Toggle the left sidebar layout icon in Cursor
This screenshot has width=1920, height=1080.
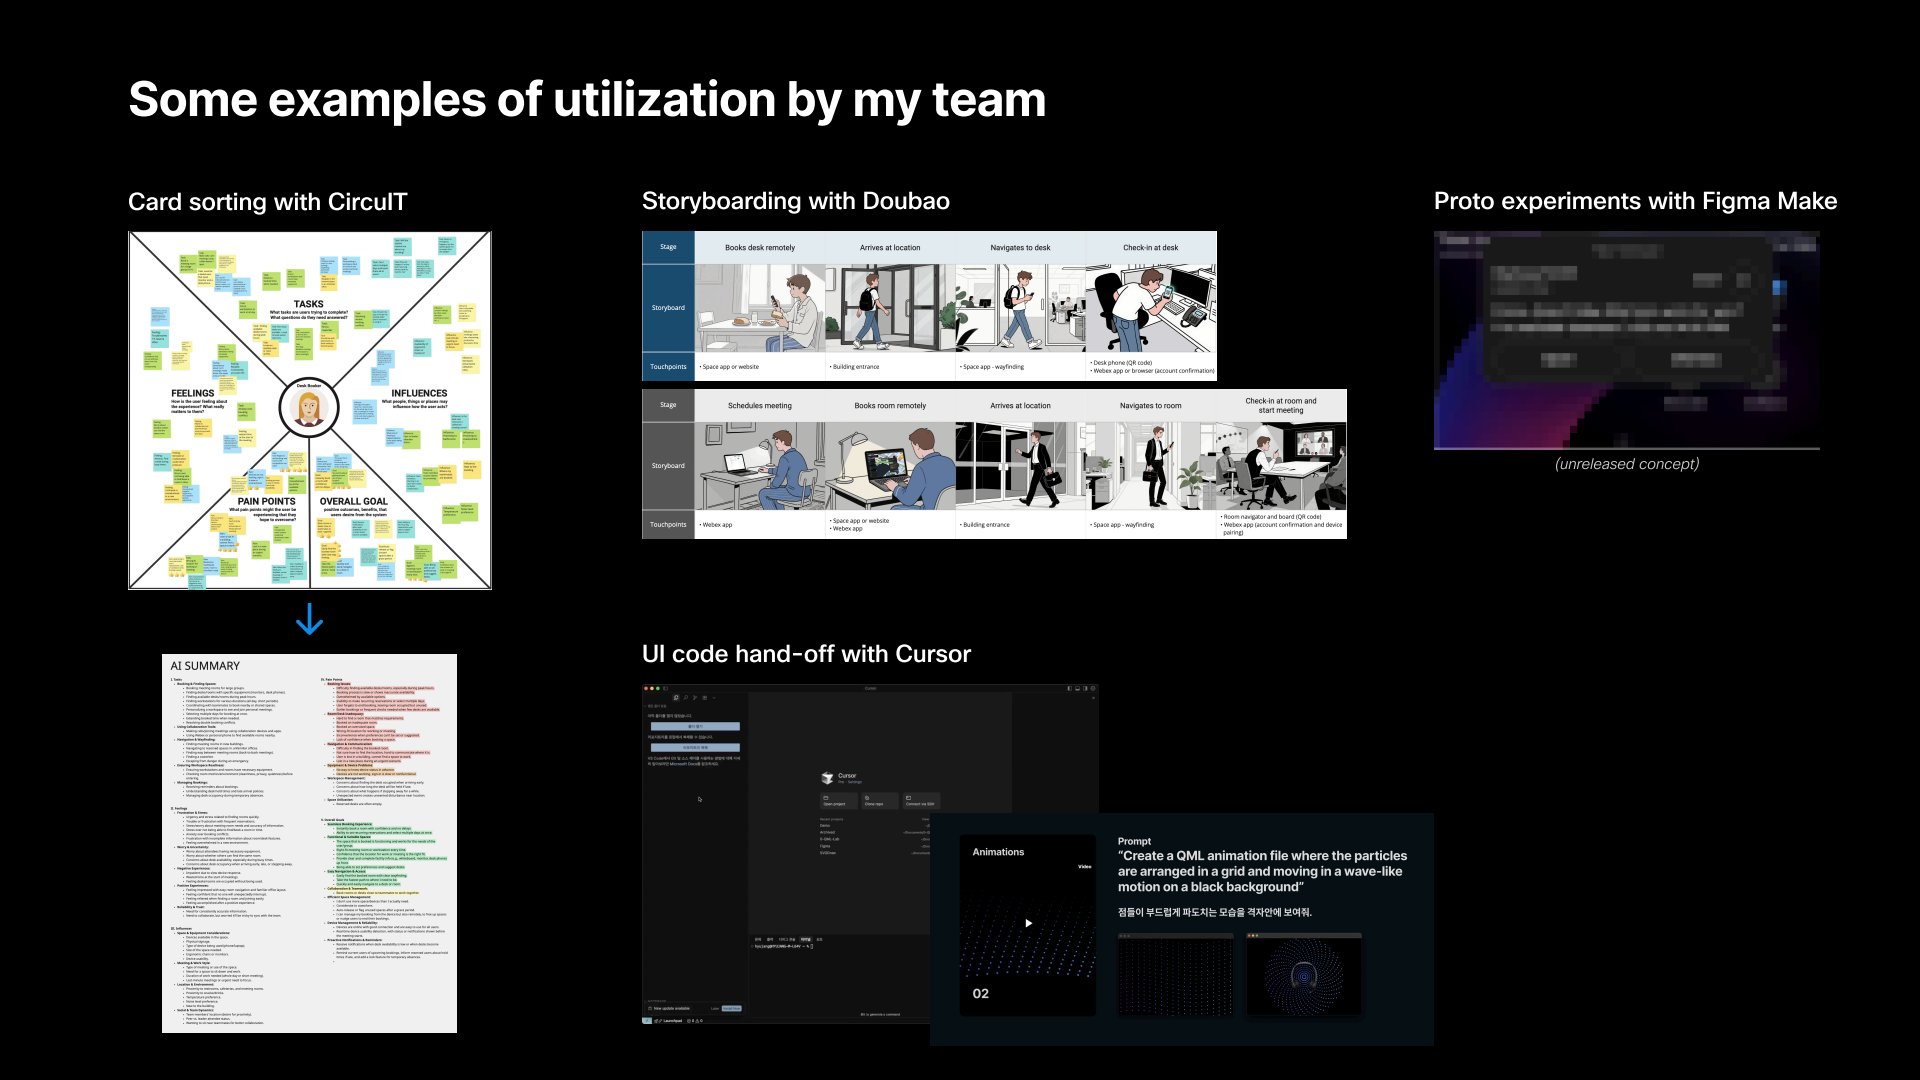coord(1069,688)
